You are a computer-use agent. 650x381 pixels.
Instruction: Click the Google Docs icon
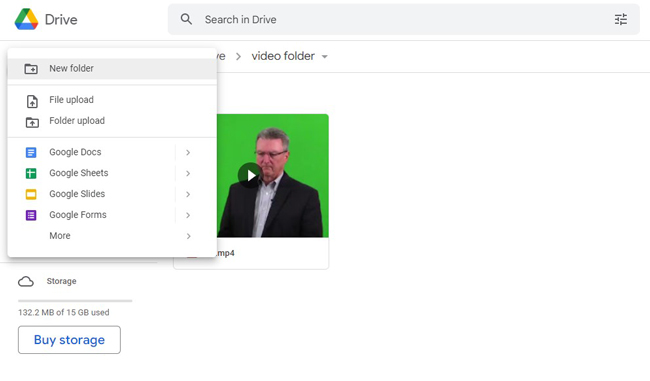[31, 153]
